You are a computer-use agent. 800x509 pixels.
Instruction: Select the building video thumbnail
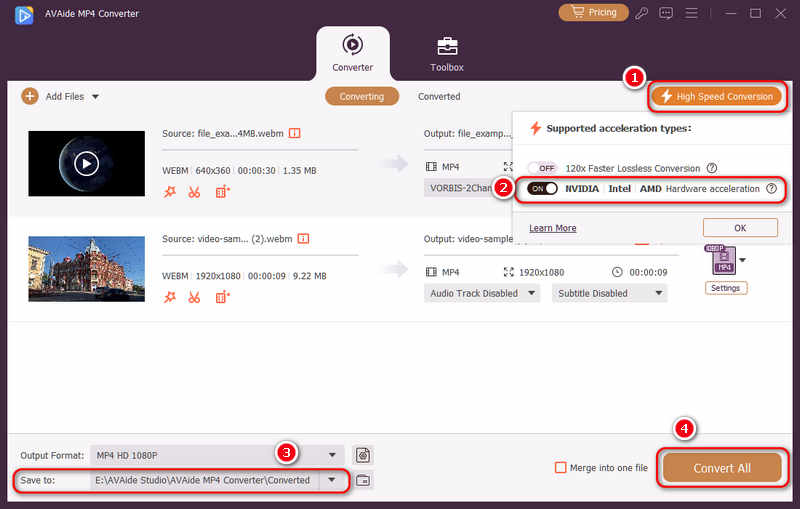pos(86,269)
